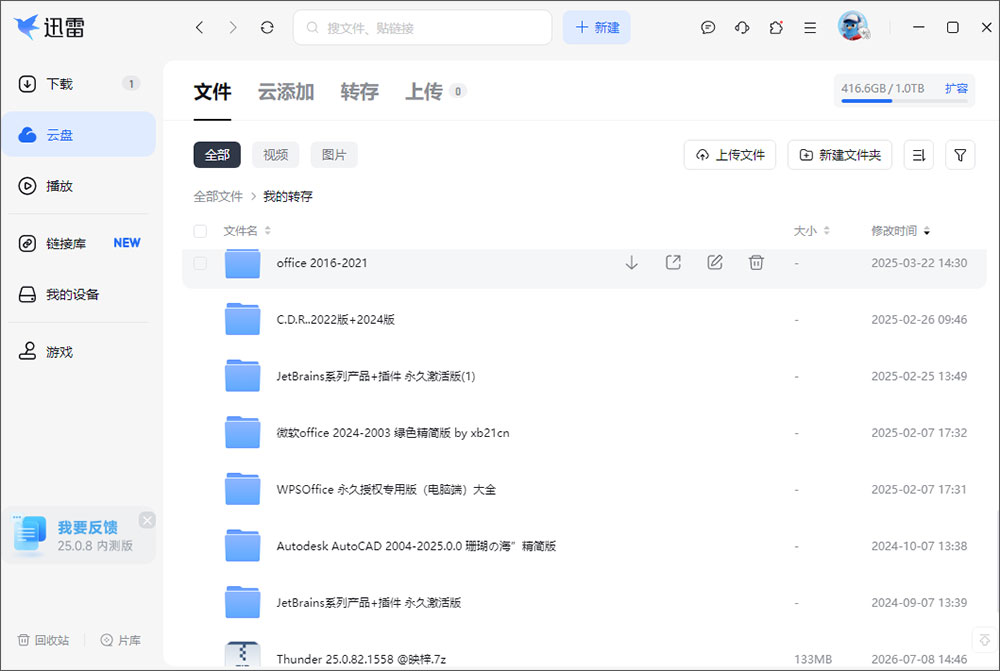Open the messages chat icon
Image resolution: width=1000 pixels, height=671 pixels.
coord(708,27)
